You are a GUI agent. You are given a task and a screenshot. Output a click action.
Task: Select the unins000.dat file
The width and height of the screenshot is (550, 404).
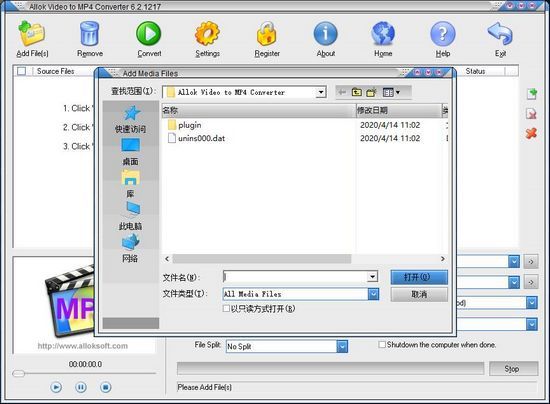197,138
